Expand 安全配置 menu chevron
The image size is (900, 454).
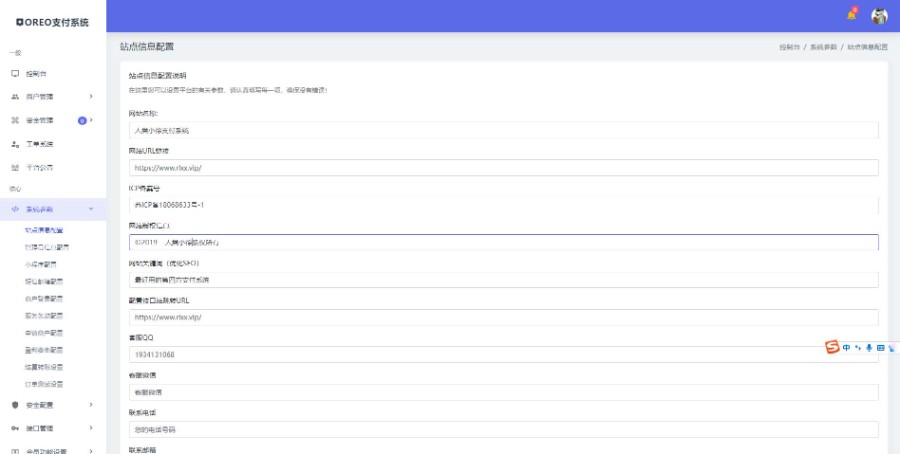point(91,405)
